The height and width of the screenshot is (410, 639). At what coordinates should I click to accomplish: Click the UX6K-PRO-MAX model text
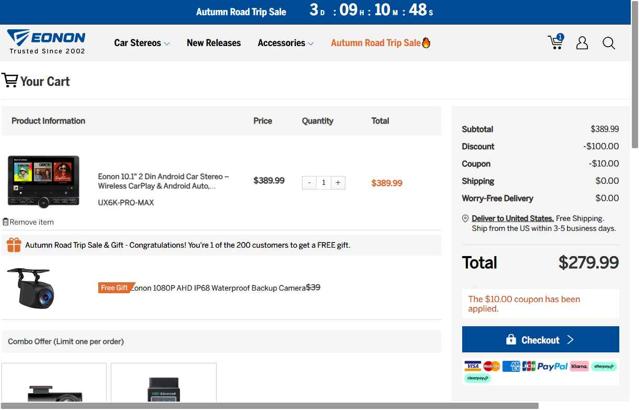coord(126,203)
